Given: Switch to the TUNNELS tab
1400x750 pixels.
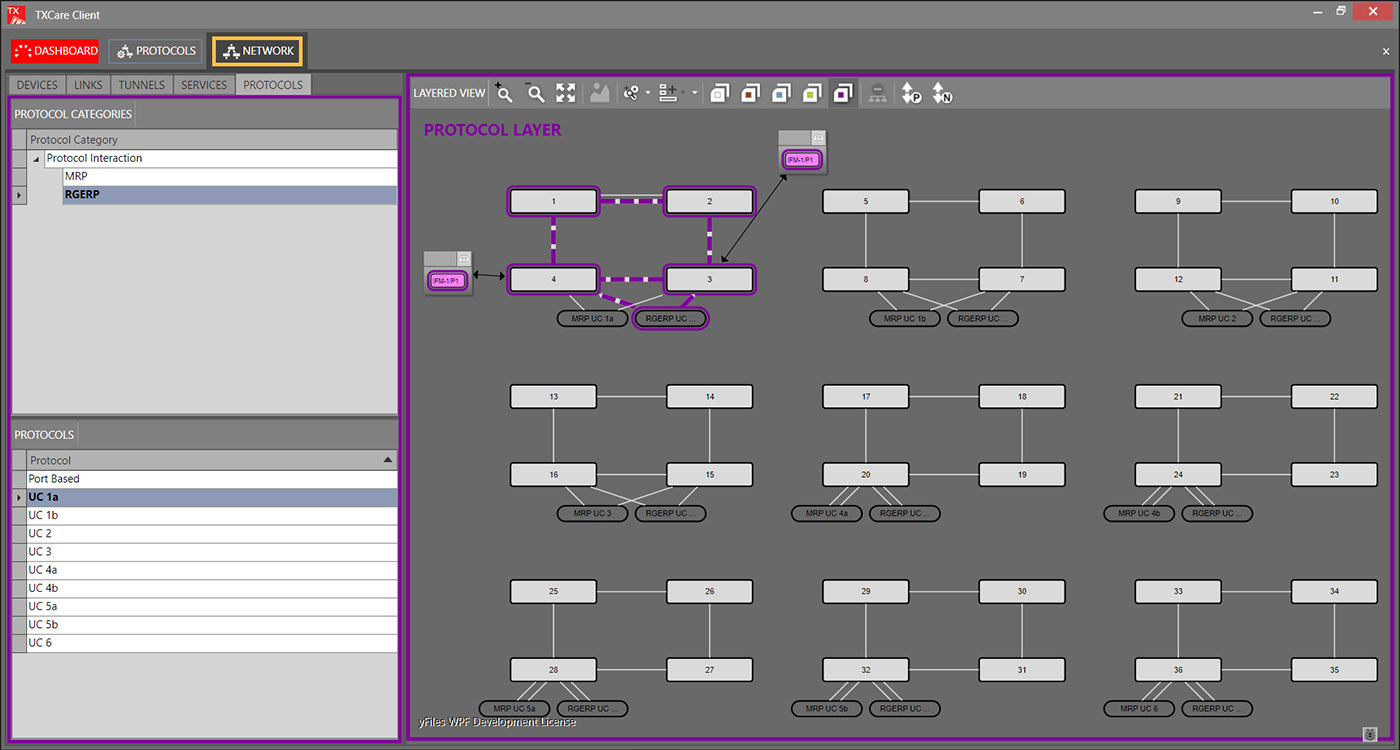Looking at the screenshot, I should 141,85.
